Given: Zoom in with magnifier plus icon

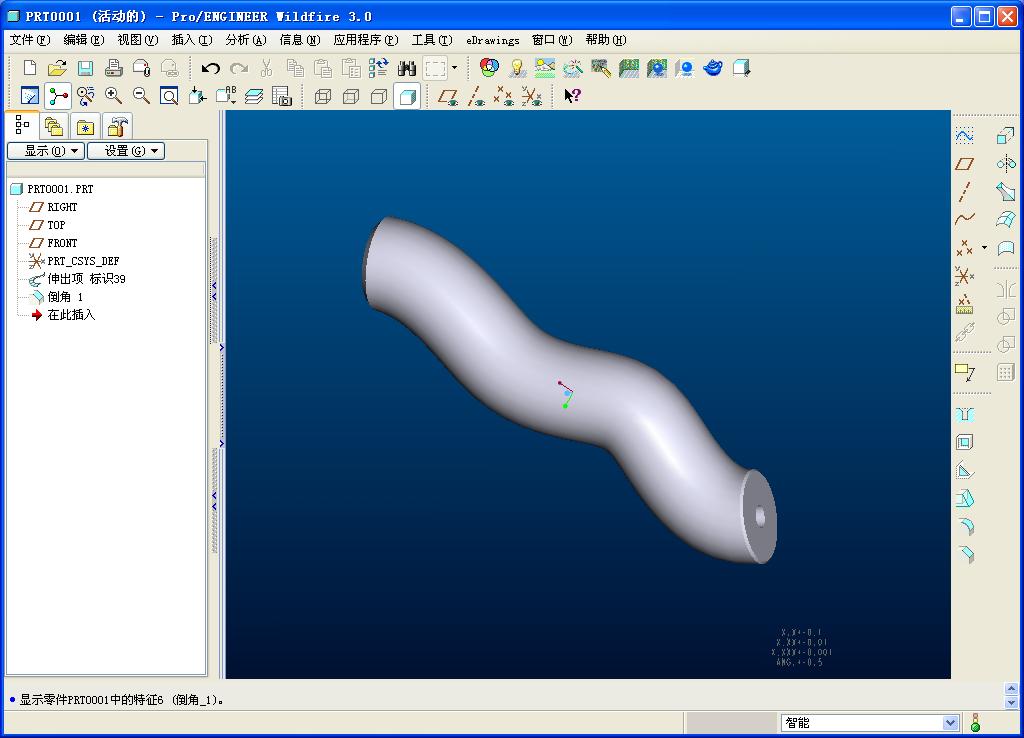Looking at the screenshot, I should click(x=114, y=96).
